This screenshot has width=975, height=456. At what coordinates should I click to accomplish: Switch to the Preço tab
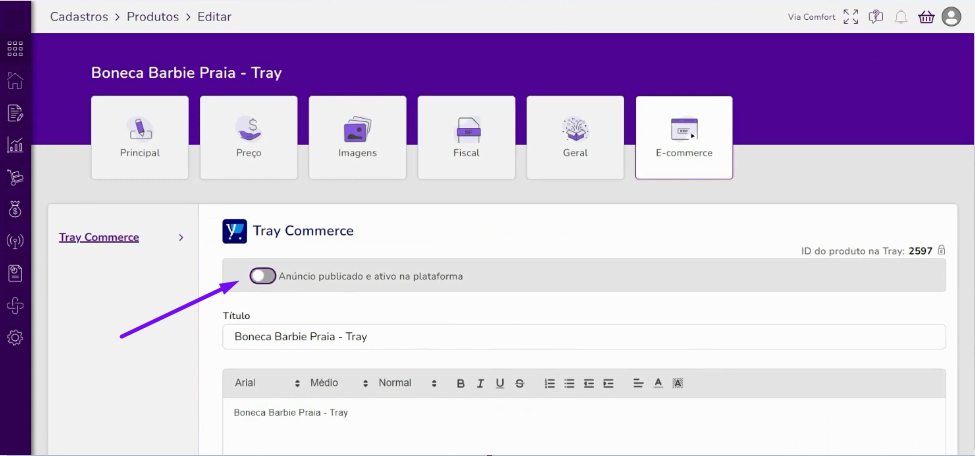(249, 137)
